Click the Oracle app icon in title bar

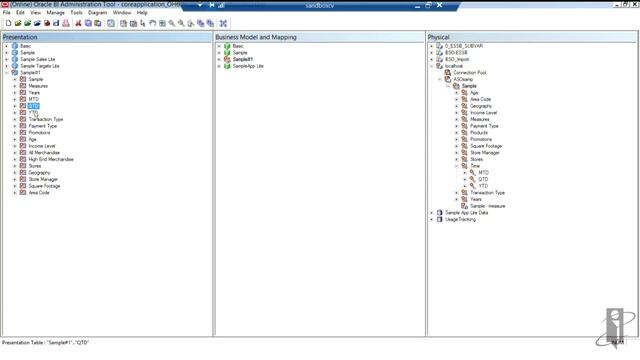pyautogui.click(x=4, y=4)
